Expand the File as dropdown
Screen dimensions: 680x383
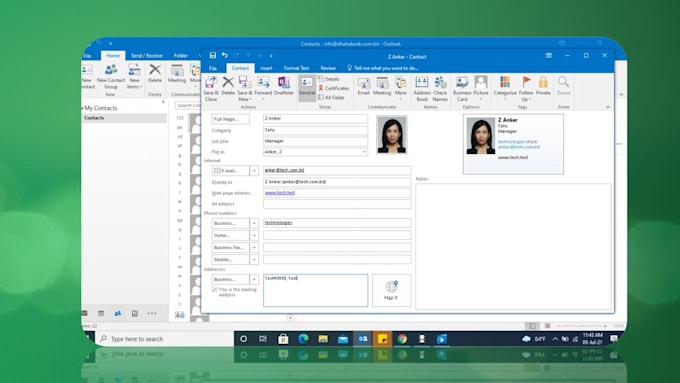point(364,152)
